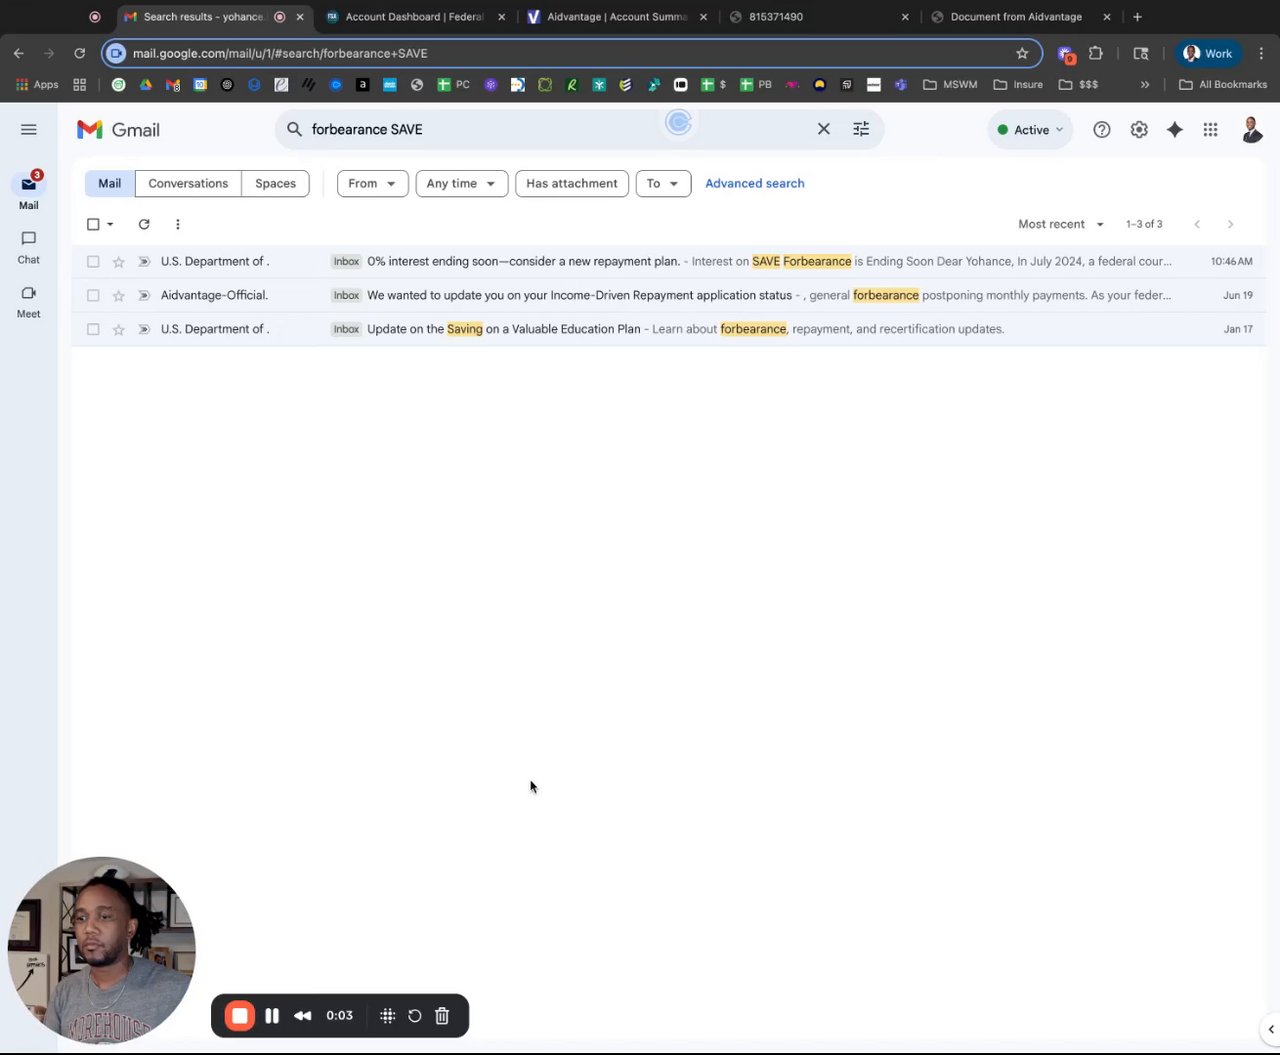This screenshot has height=1055, width=1280.
Task: Open Gmail support help icon
Action: [1101, 129]
